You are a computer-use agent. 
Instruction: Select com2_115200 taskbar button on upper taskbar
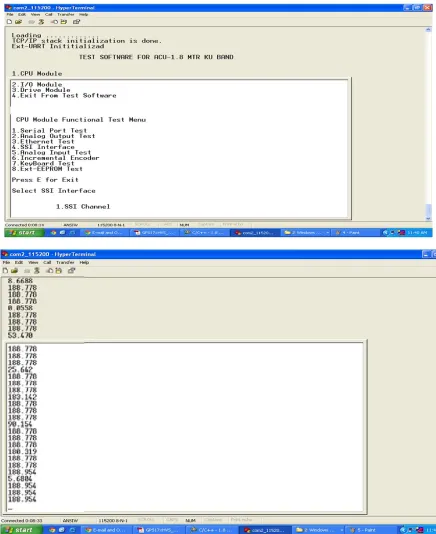pyautogui.click(x=255, y=233)
